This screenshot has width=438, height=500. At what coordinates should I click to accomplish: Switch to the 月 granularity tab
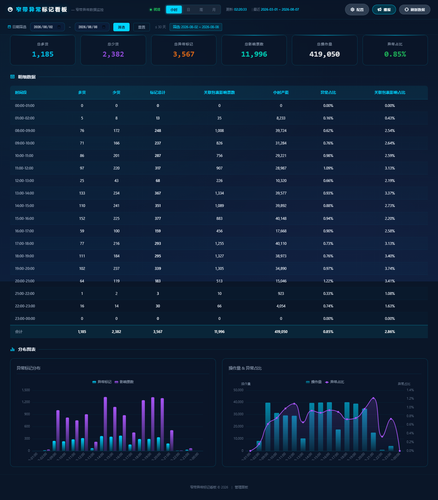coord(214,10)
